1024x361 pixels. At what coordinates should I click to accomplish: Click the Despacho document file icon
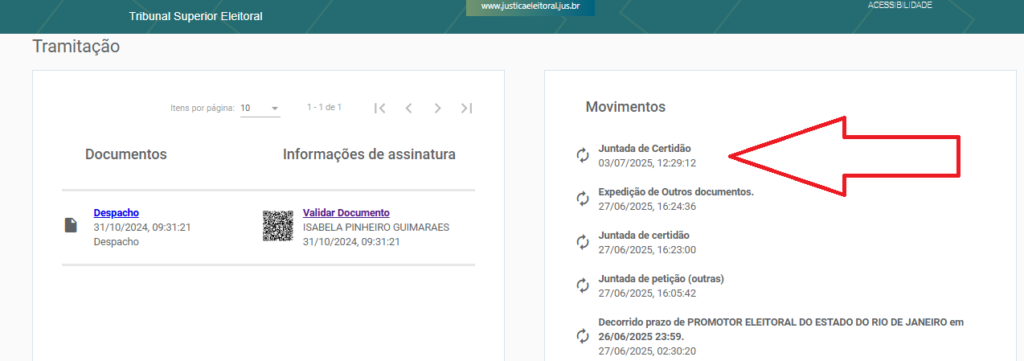(71, 225)
